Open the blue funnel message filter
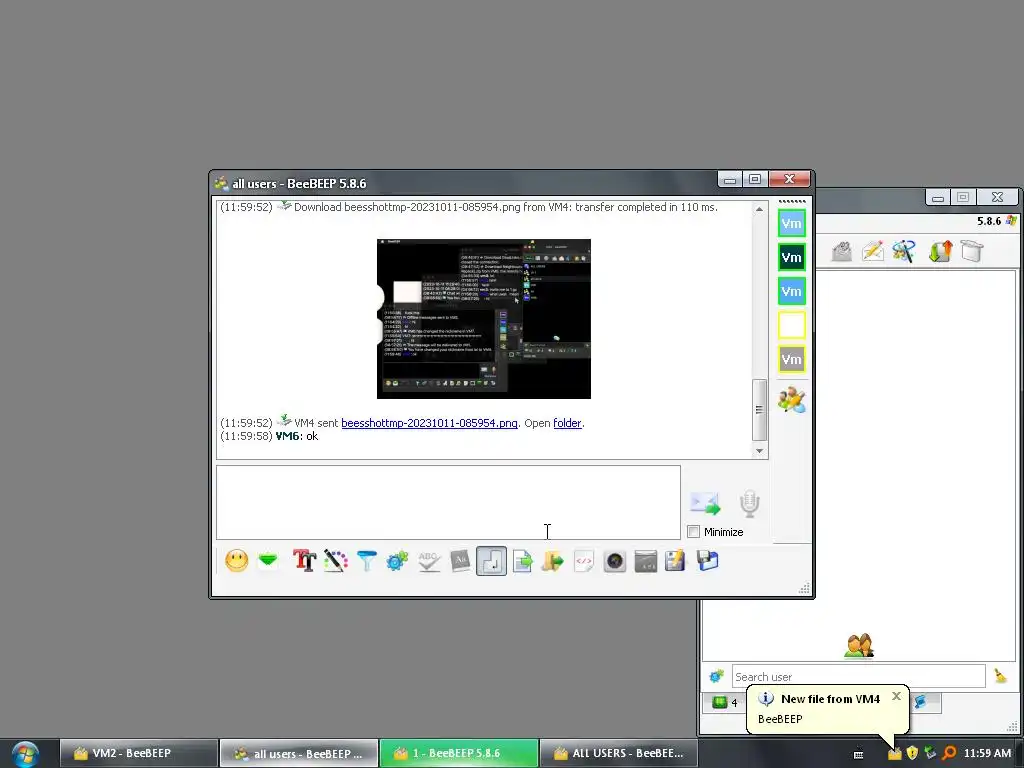The image size is (1024, 768). pyautogui.click(x=366, y=560)
